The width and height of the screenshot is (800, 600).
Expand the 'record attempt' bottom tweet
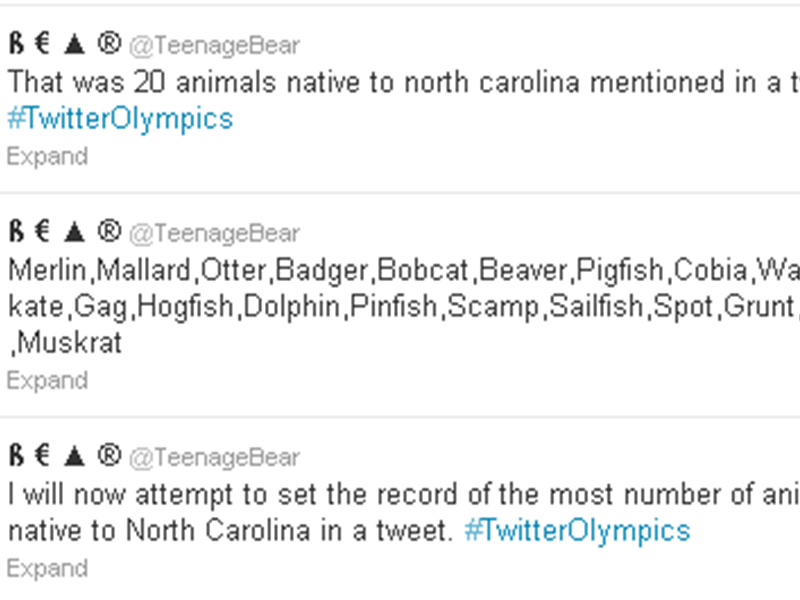pyautogui.click(x=46, y=568)
